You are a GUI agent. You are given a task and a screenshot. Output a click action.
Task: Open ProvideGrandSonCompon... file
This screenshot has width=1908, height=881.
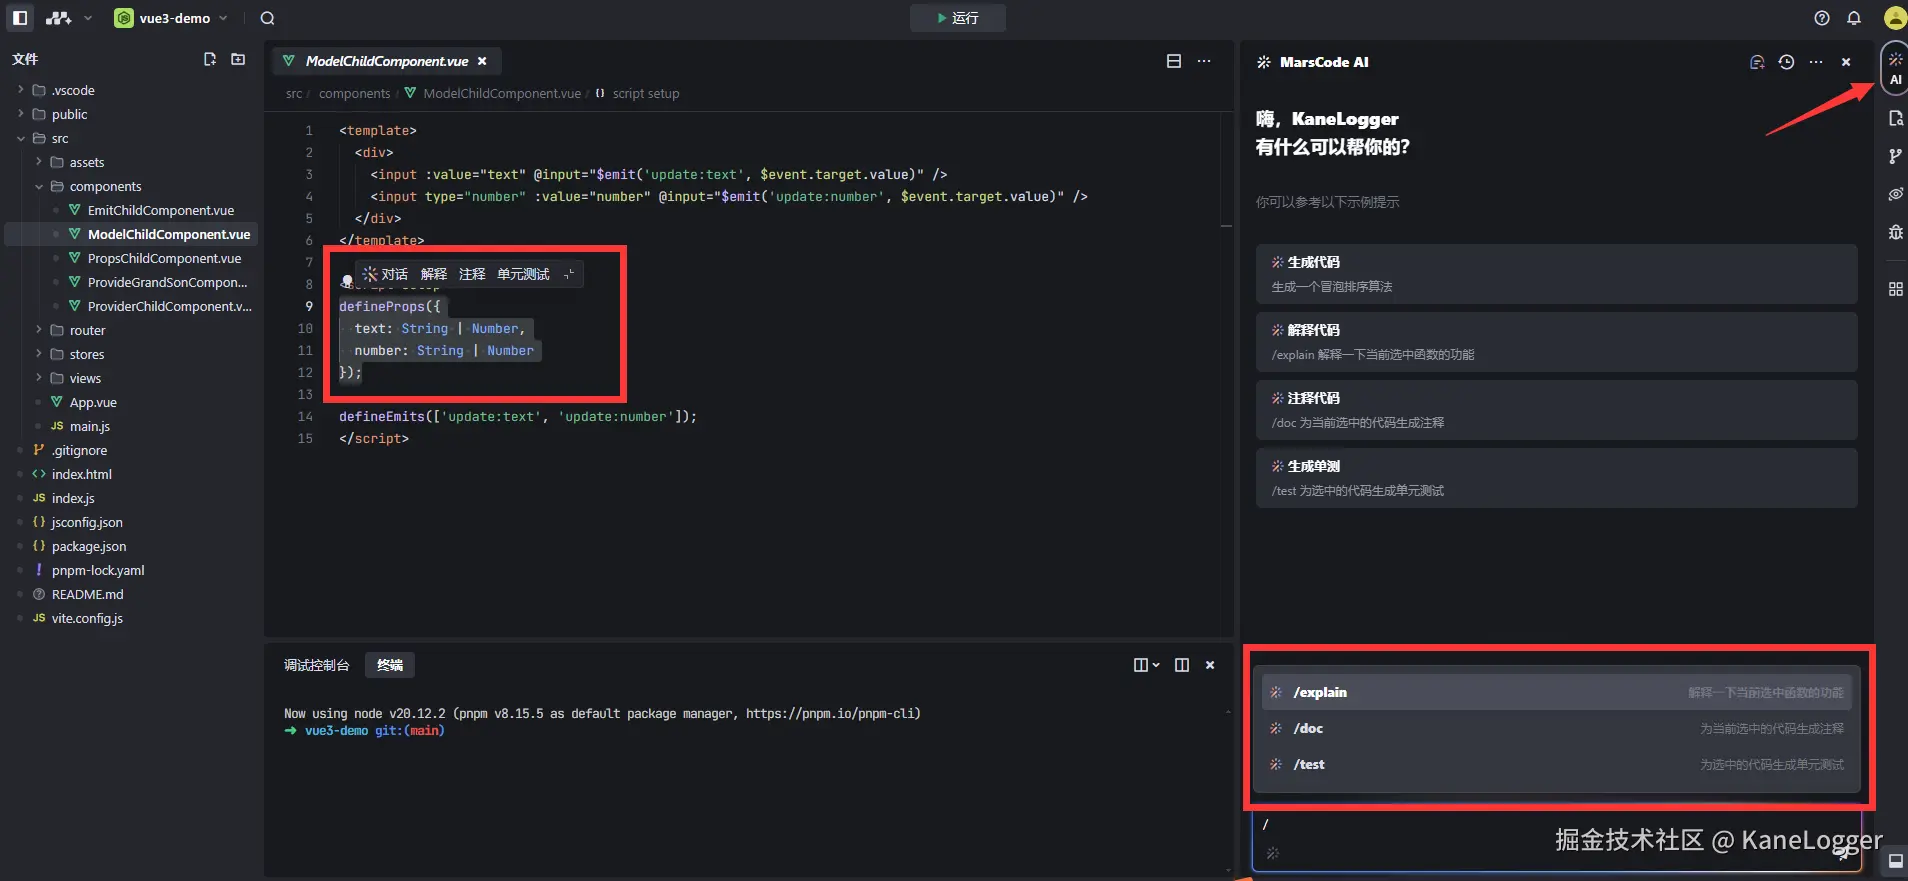coord(167,282)
